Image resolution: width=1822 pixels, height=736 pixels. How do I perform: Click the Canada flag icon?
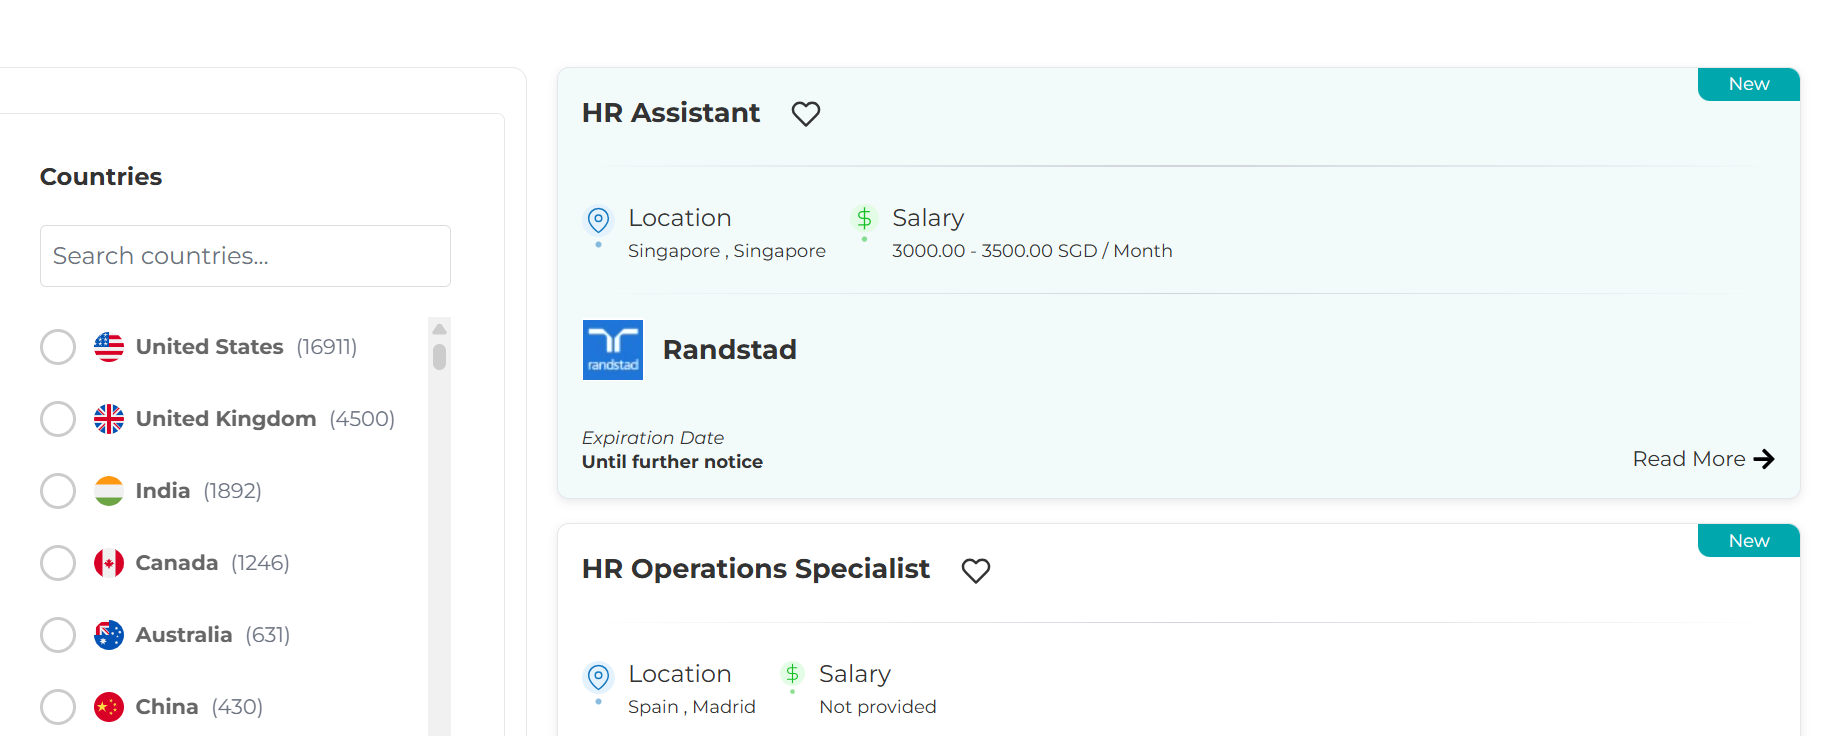click(x=109, y=563)
